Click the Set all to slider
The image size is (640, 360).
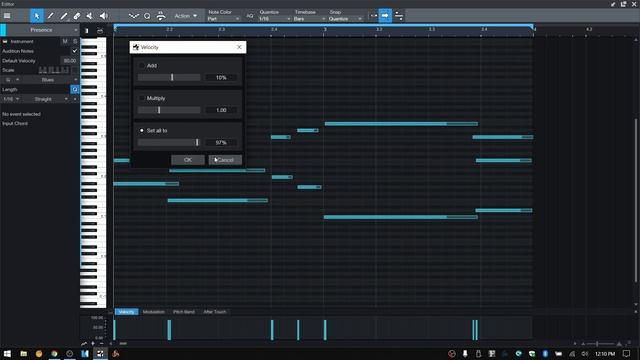click(x=169, y=142)
